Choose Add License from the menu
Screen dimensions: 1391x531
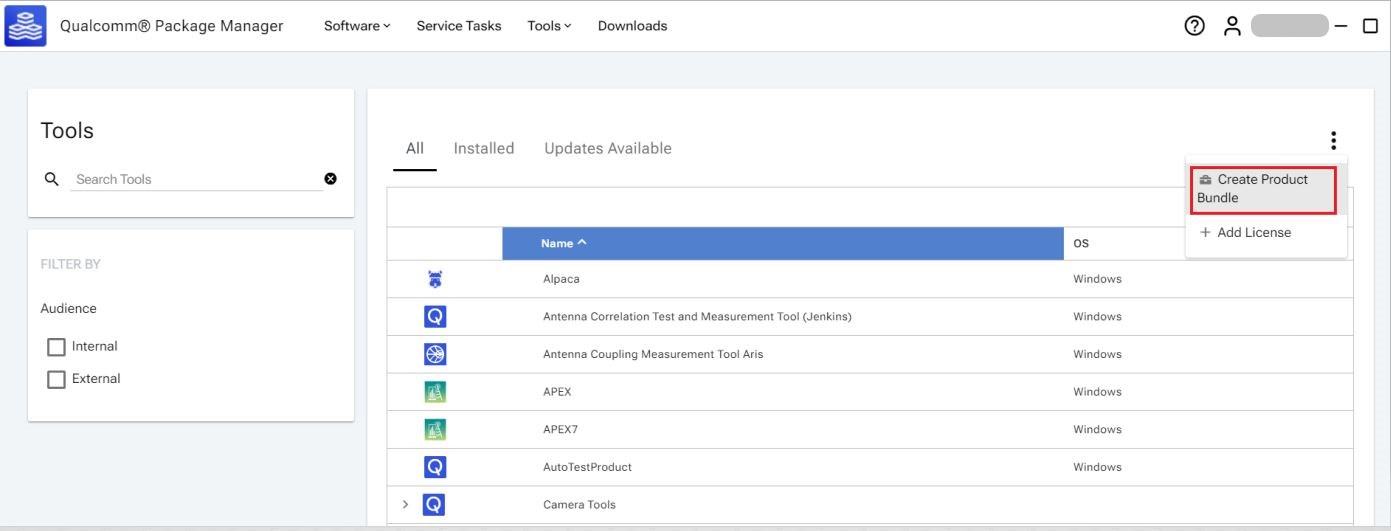pyautogui.click(x=1245, y=232)
